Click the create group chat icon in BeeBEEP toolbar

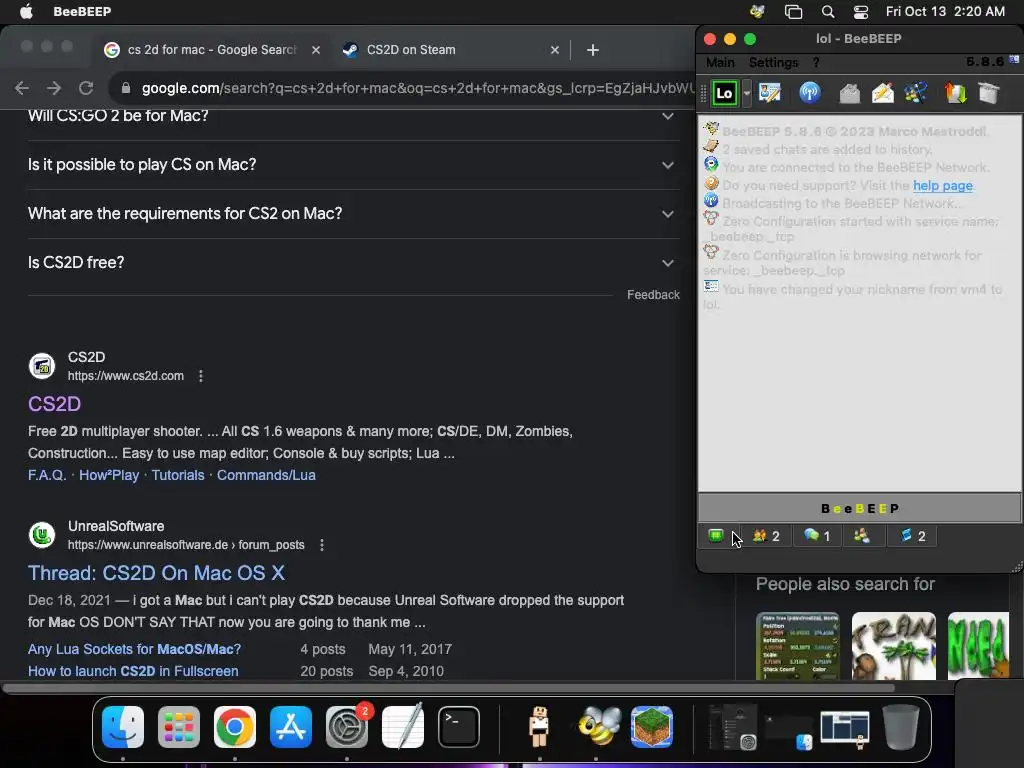916,93
